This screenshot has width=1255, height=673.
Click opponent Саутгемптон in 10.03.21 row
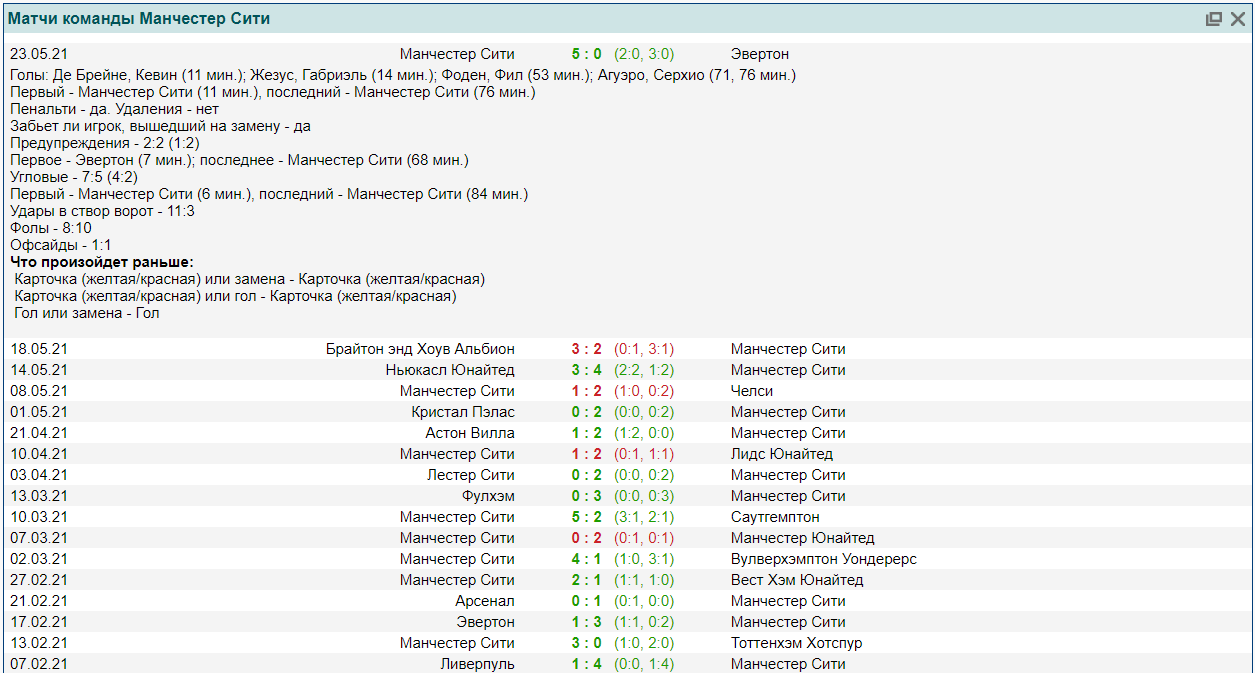(775, 517)
